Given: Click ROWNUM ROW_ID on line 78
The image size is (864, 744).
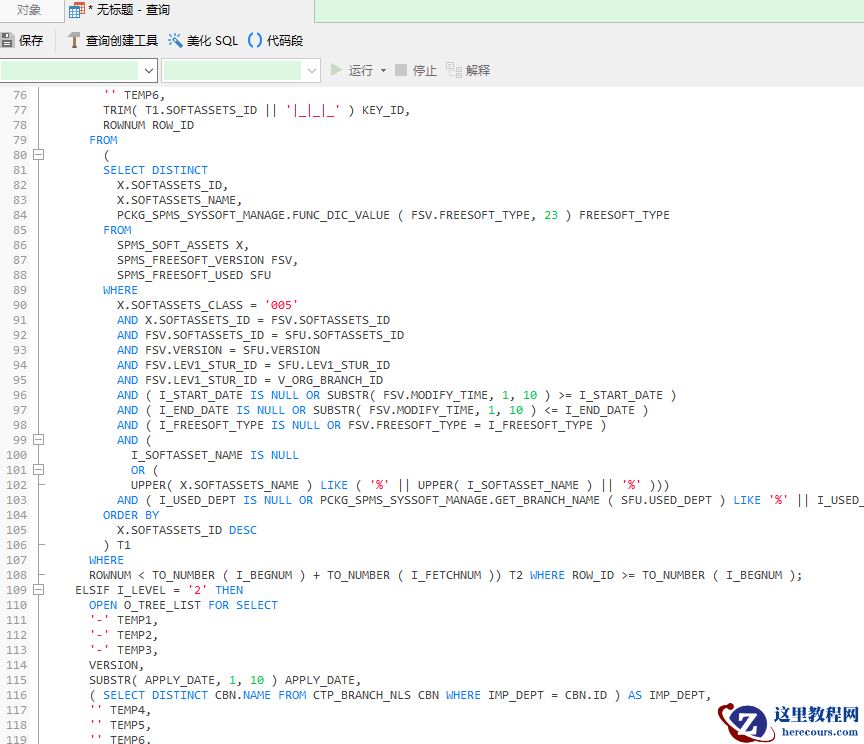Looking at the screenshot, I should [148, 125].
